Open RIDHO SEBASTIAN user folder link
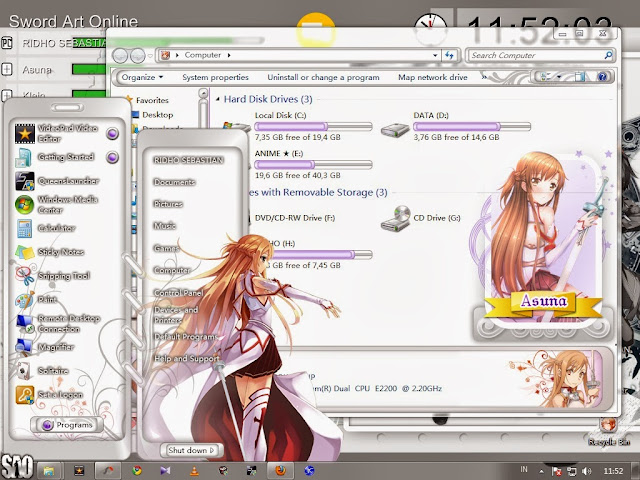Screen dimensions: 640x480 [189, 160]
